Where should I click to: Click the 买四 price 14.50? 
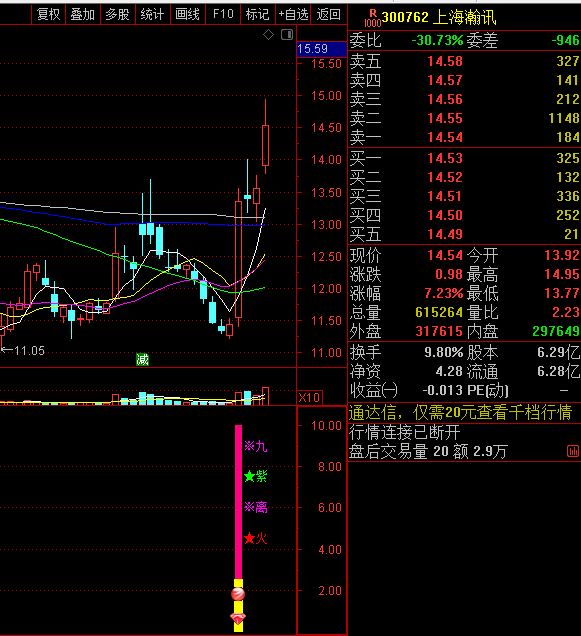pos(445,215)
